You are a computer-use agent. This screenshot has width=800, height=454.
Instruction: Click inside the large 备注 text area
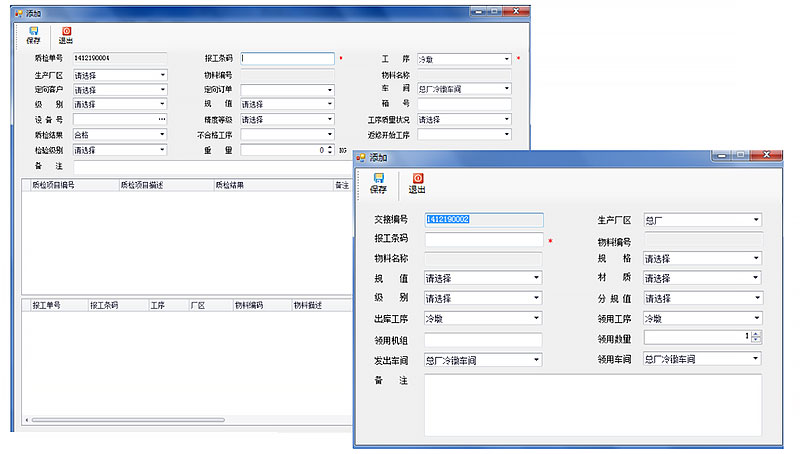pos(592,405)
